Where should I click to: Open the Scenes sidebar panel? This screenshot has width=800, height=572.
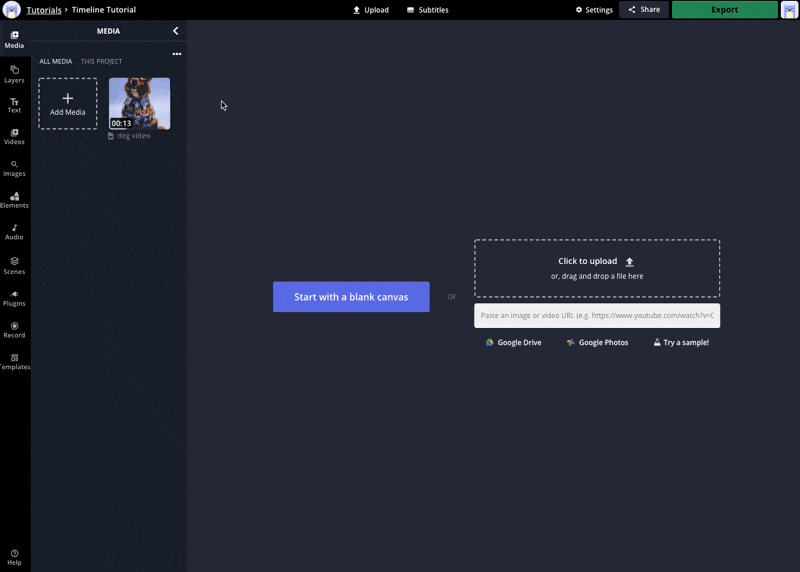pyautogui.click(x=14, y=265)
